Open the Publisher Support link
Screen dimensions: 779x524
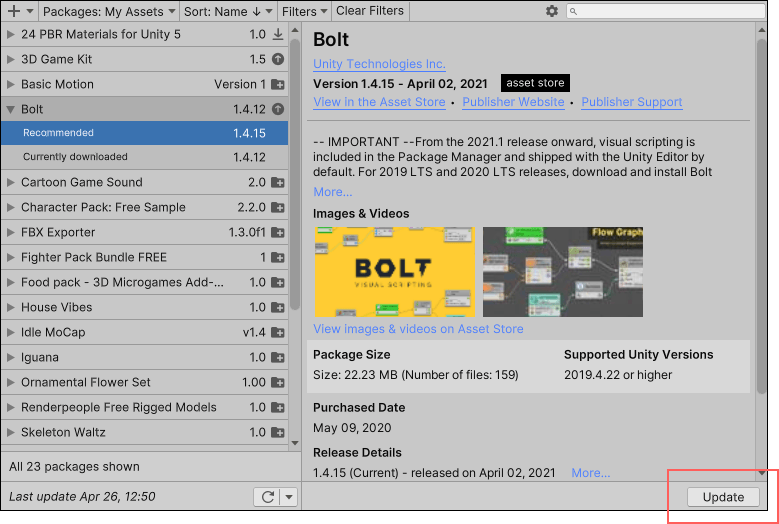(x=631, y=102)
